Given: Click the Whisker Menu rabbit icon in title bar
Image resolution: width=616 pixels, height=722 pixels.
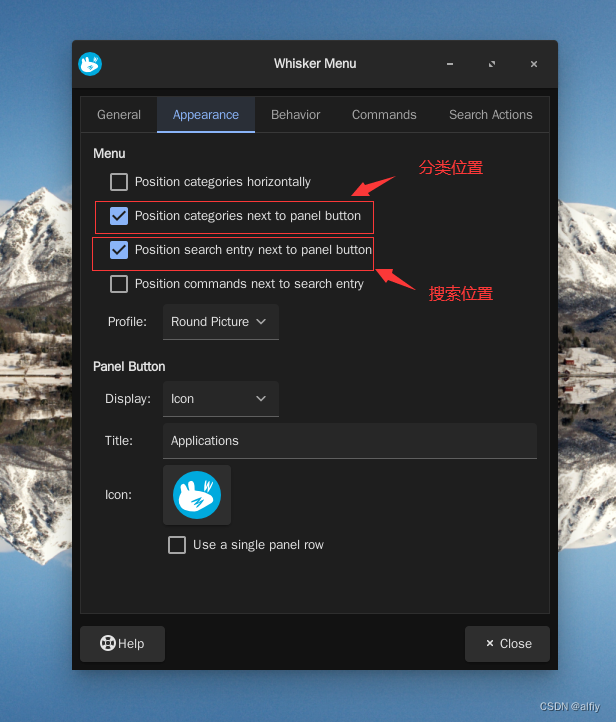Looking at the screenshot, I should (x=90, y=64).
